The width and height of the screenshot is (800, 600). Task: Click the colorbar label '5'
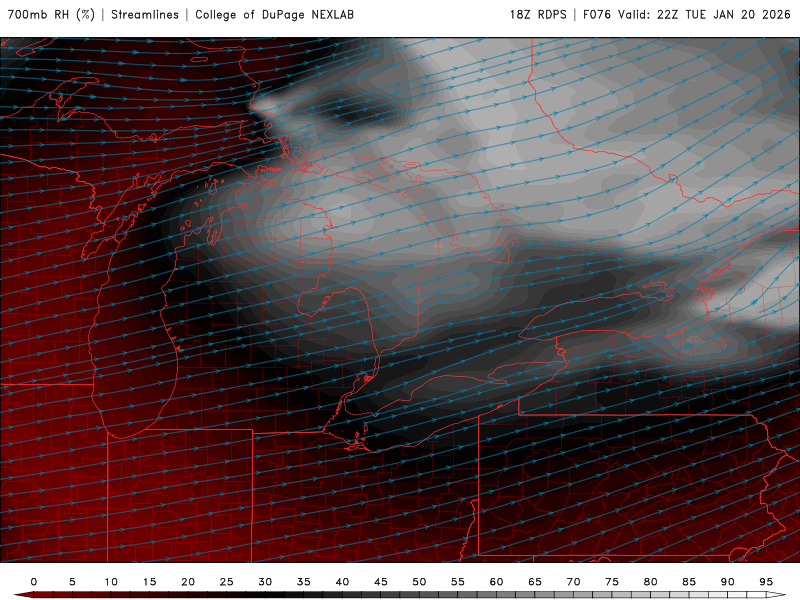point(72,582)
